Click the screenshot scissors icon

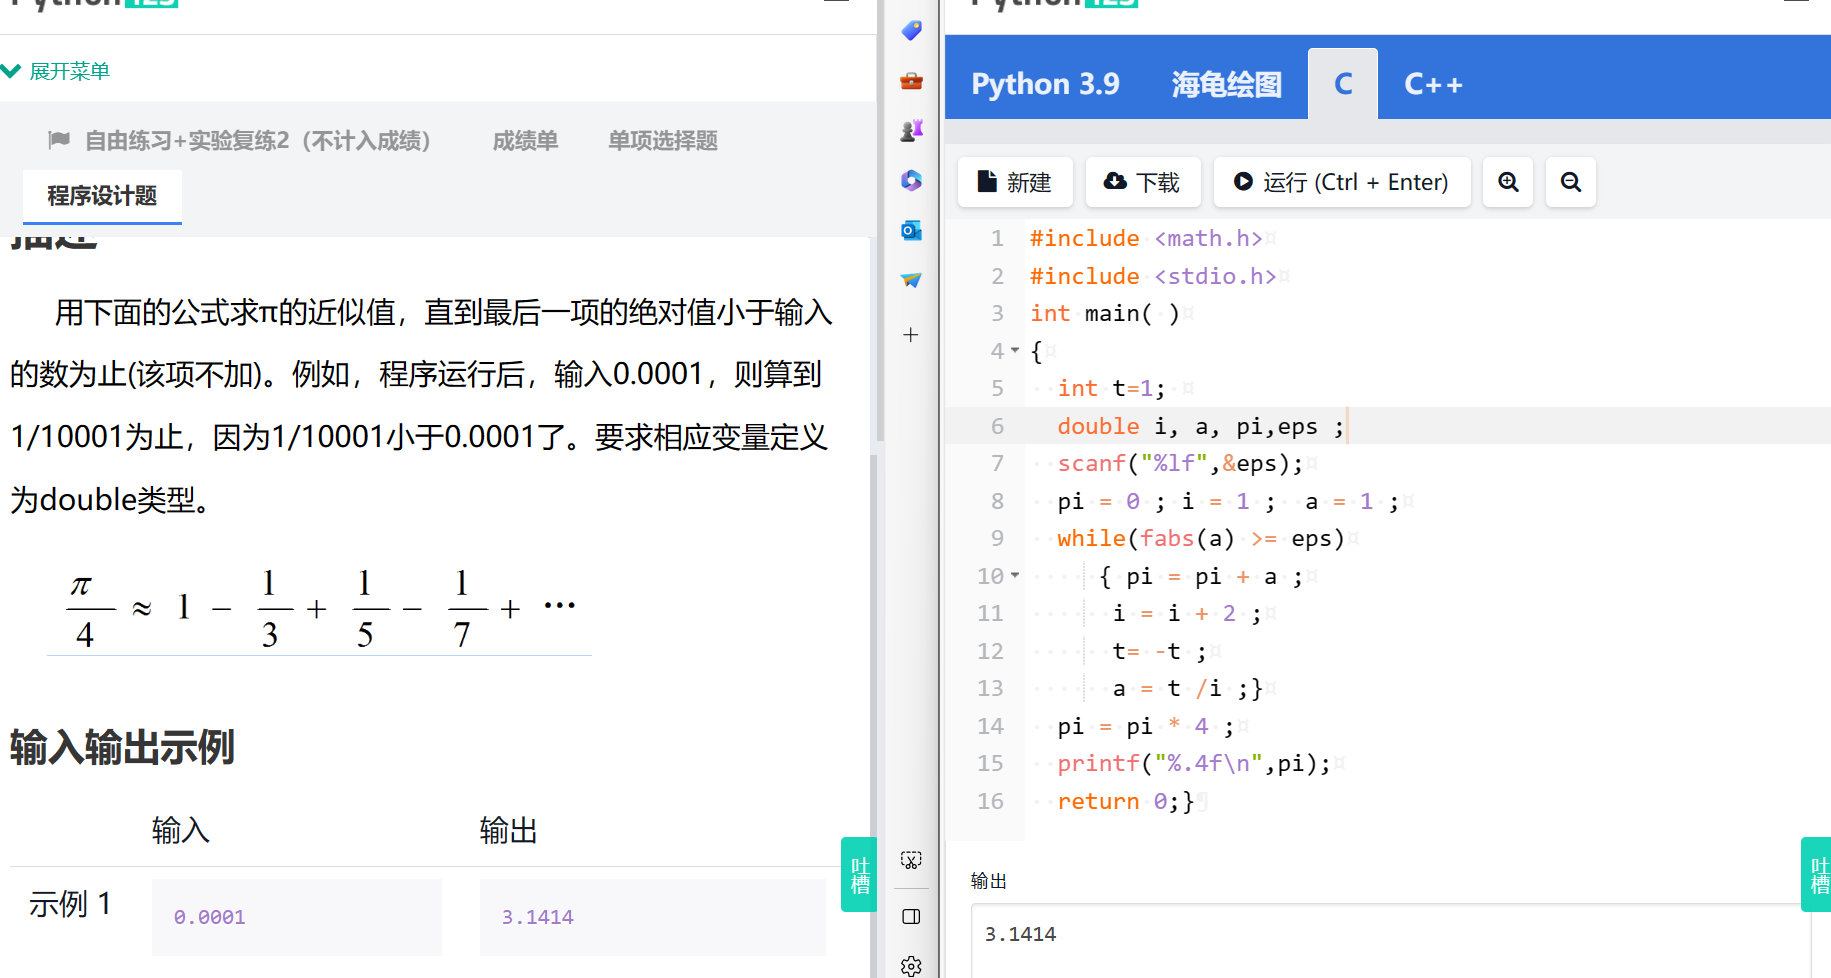(x=911, y=860)
